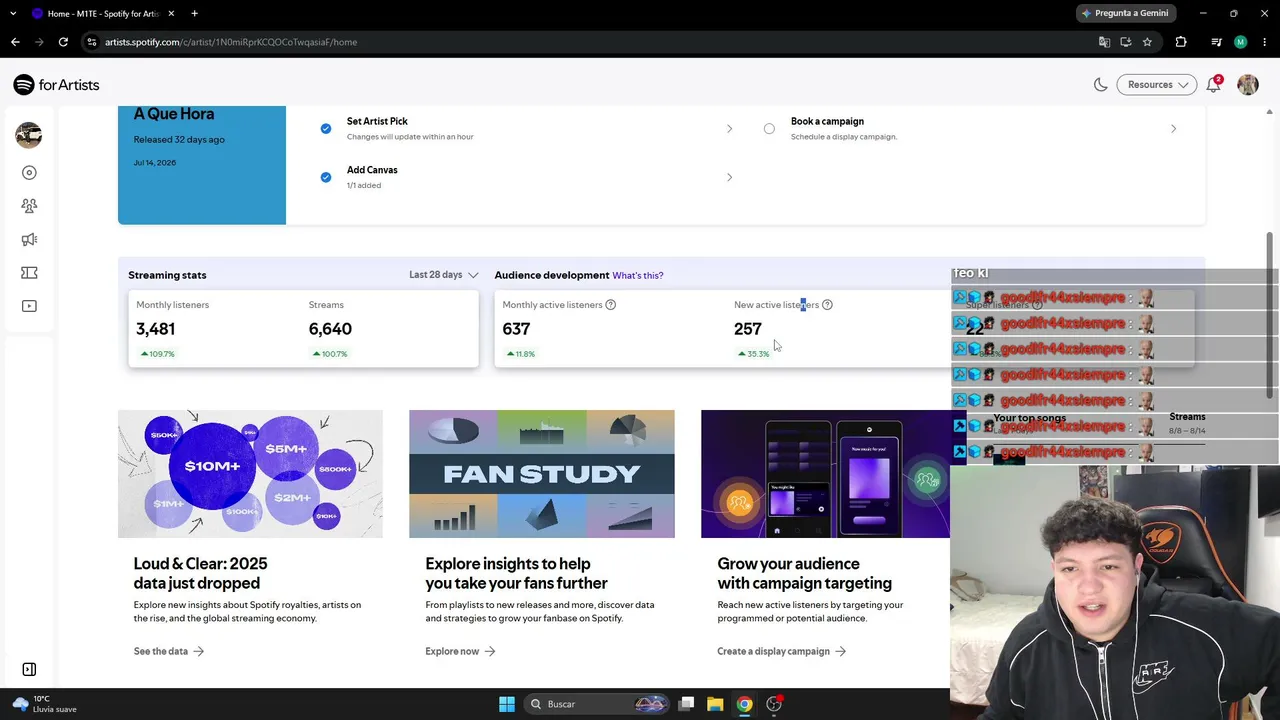The image size is (1280, 720).
Task: Select the Home - M1TE Spotify tab
Action: point(102,13)
